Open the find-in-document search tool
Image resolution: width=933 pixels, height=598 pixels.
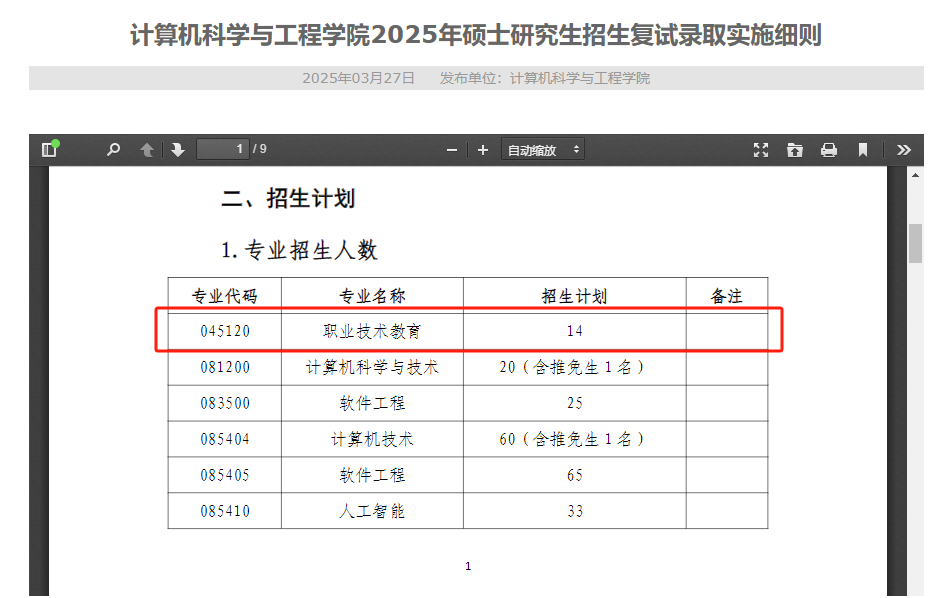click(113, 150)
